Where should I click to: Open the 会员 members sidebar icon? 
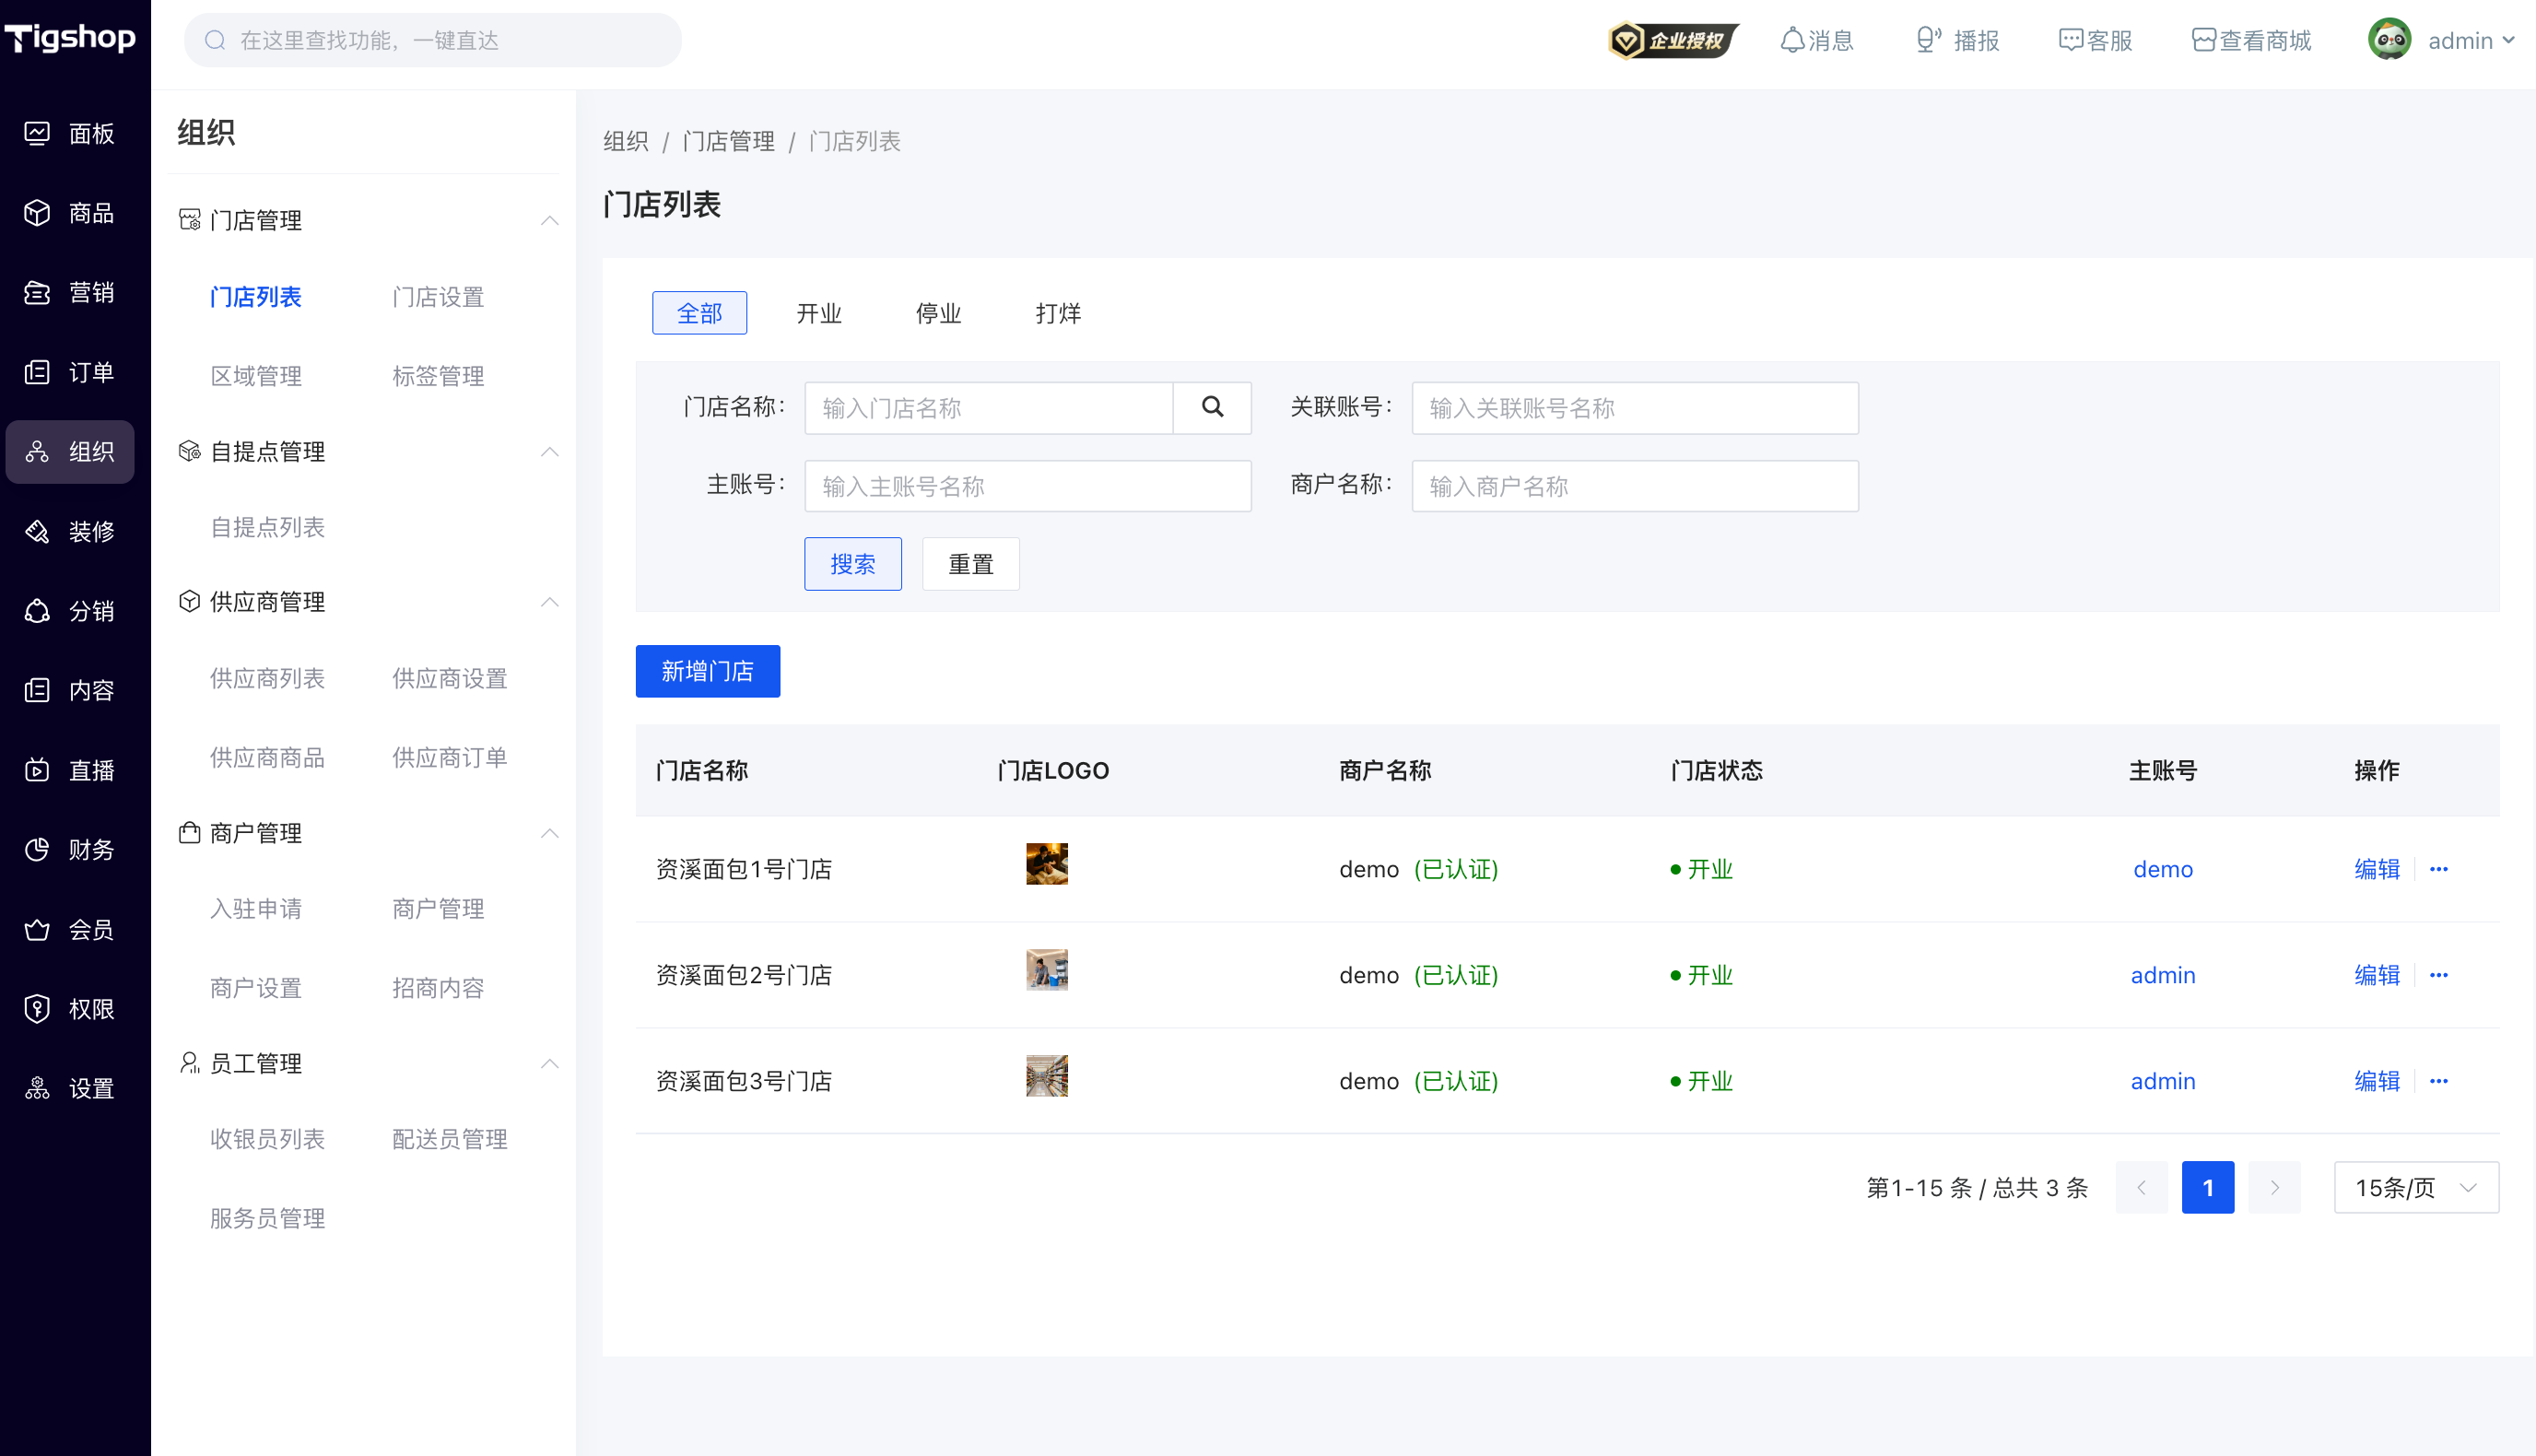(x=38, y=929)
